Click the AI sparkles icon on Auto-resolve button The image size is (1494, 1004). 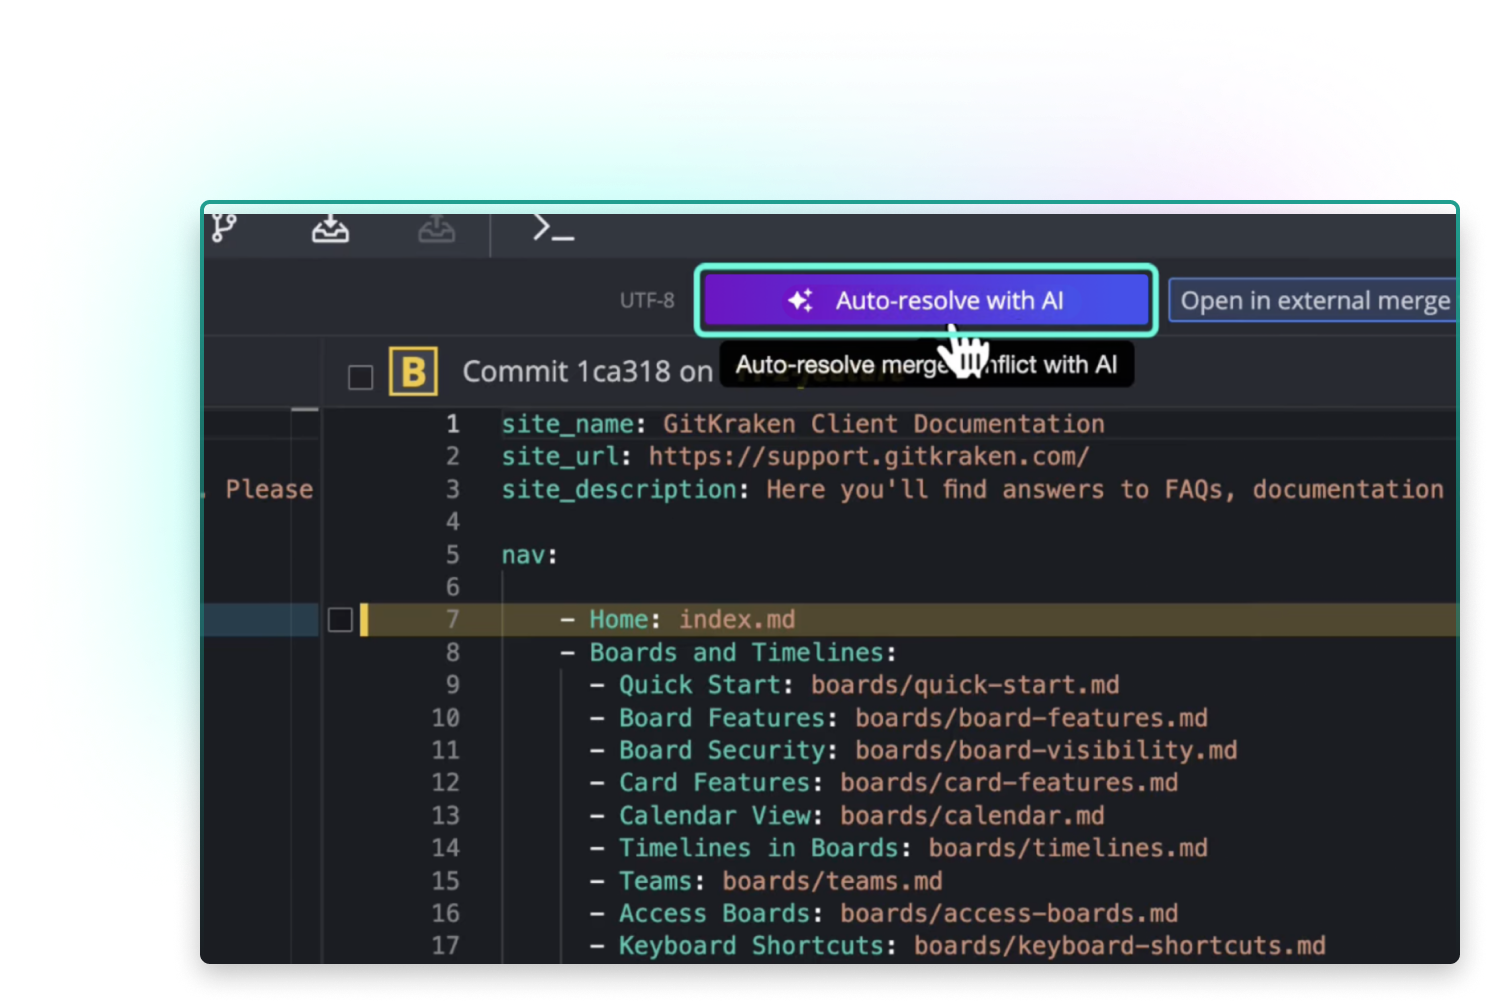point(800,299)
